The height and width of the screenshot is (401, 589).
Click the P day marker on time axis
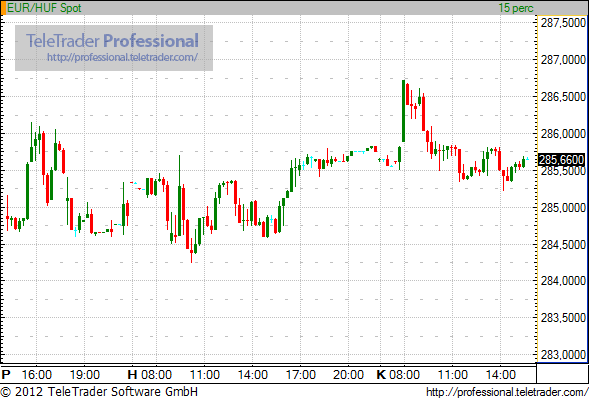pyautogui.click(x=6, y=375)
